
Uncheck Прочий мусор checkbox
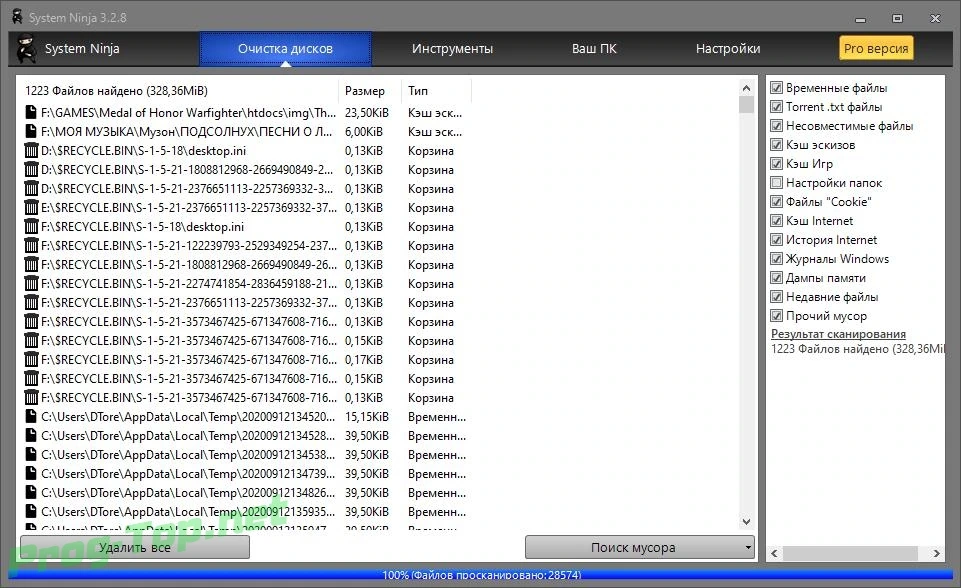tap(777, 316)
